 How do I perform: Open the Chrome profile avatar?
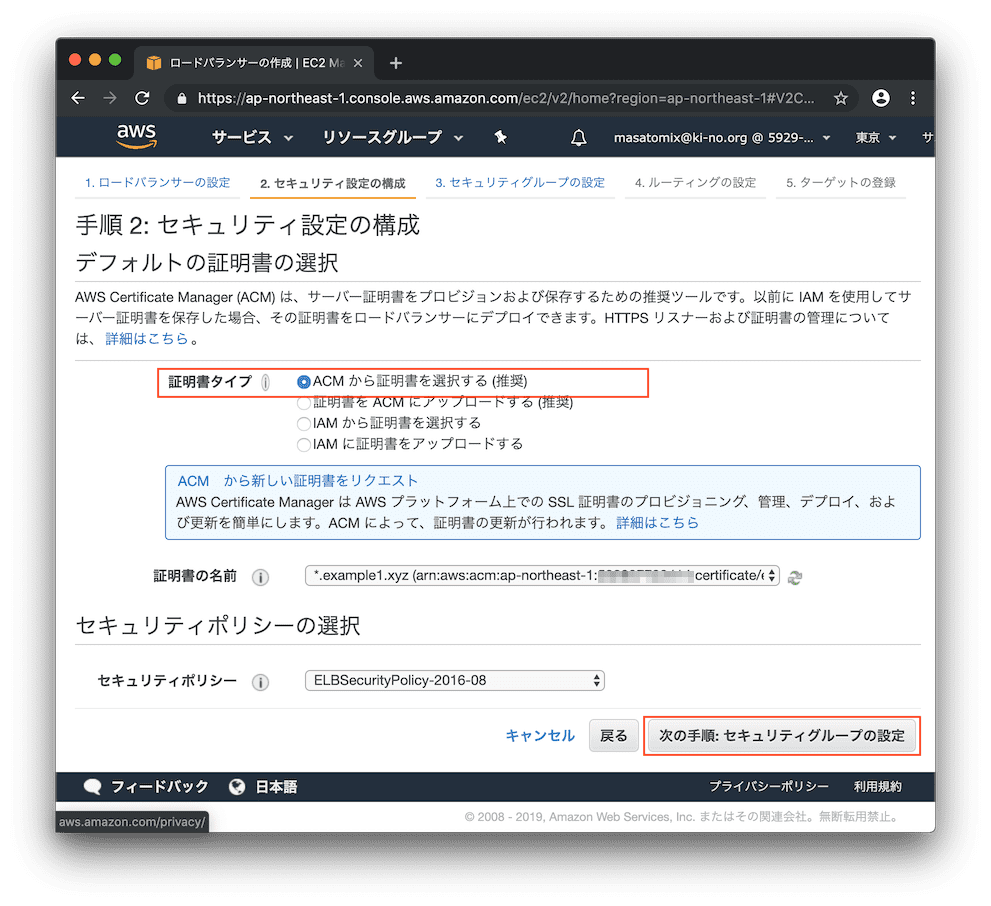pyautogui.click(x=880, y=98)
